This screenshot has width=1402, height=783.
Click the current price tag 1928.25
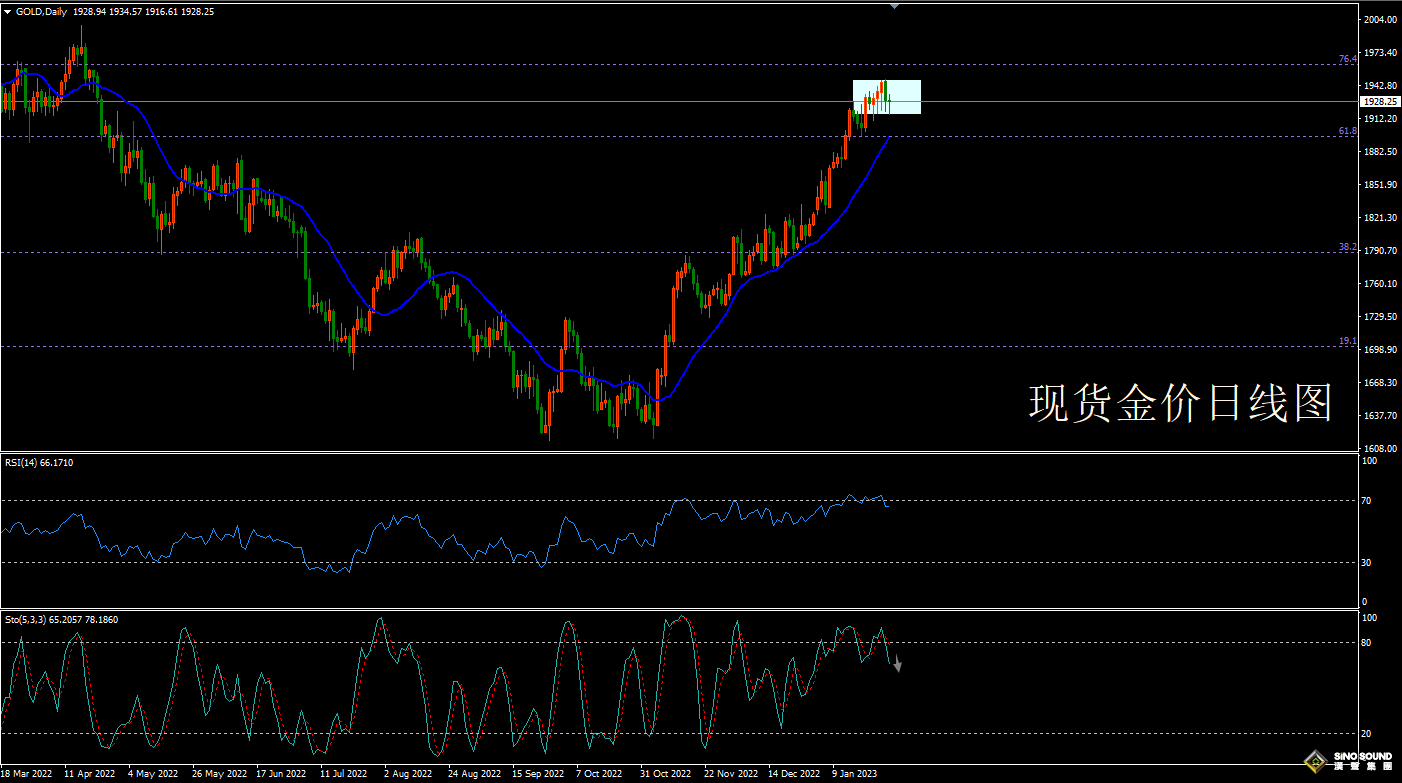click(x=1381, y=101)
